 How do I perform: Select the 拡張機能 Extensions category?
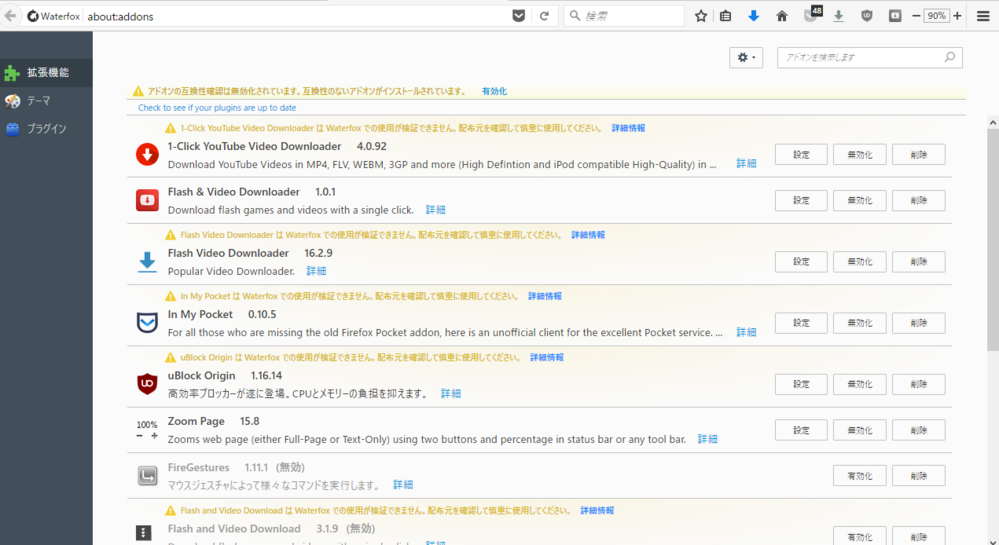pyautogui.click(x=46, y=73)
